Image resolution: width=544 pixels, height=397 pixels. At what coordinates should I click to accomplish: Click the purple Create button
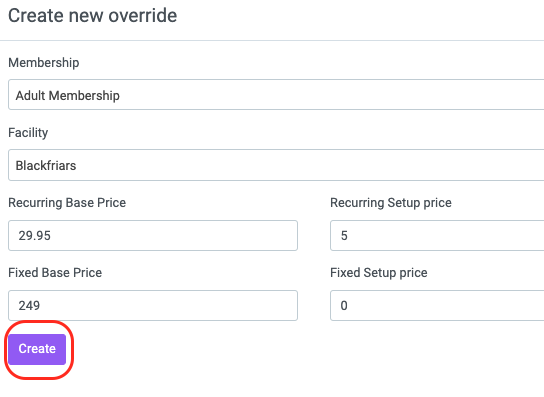click(37, 349)
